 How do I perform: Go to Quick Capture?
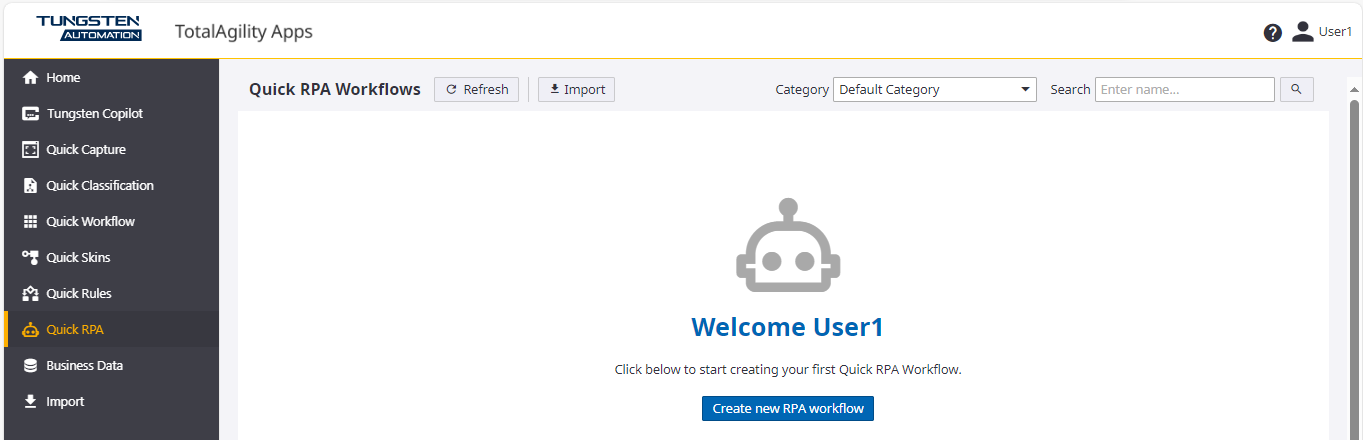click(x=111, y=150)
